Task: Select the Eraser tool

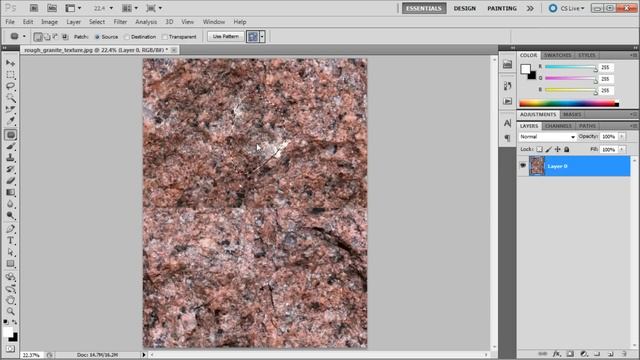Action: click(11, 180)
